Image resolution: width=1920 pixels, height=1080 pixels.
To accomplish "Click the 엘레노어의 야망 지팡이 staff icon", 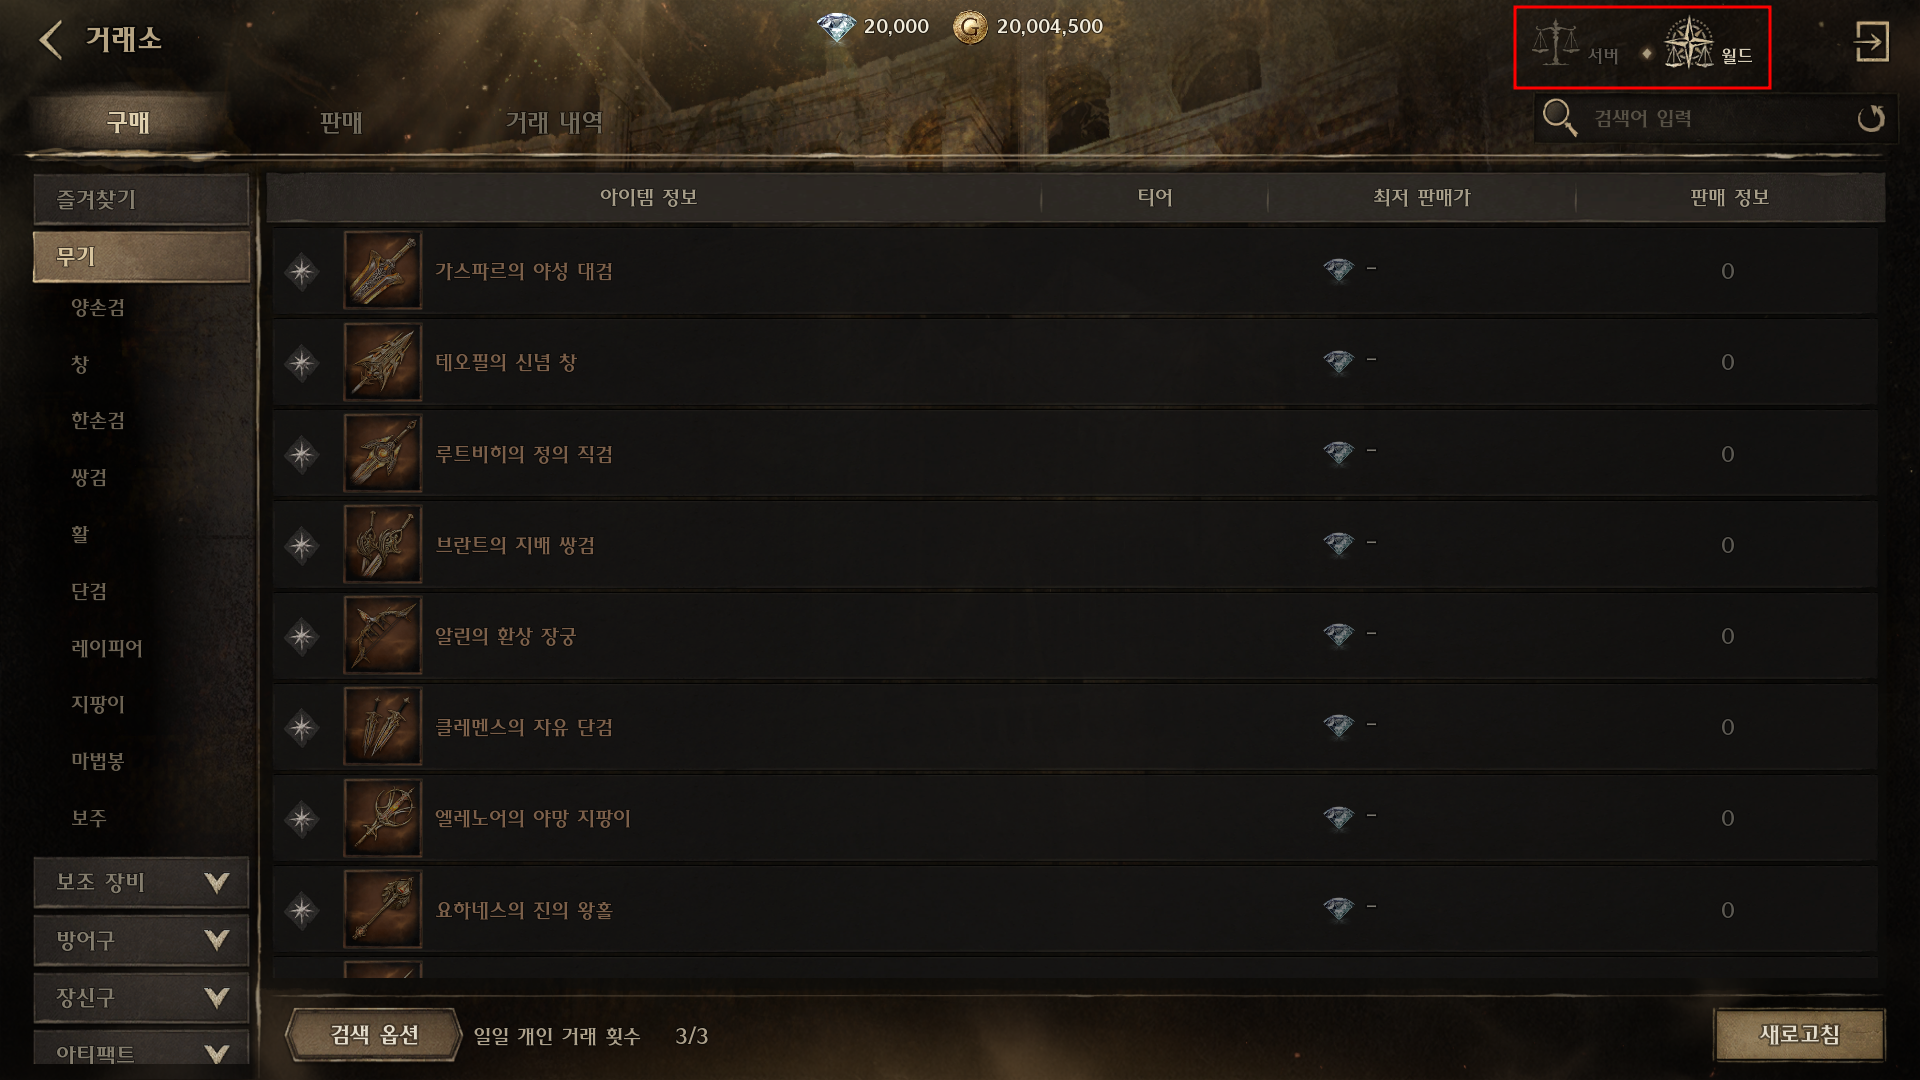I will coord(383,818).
